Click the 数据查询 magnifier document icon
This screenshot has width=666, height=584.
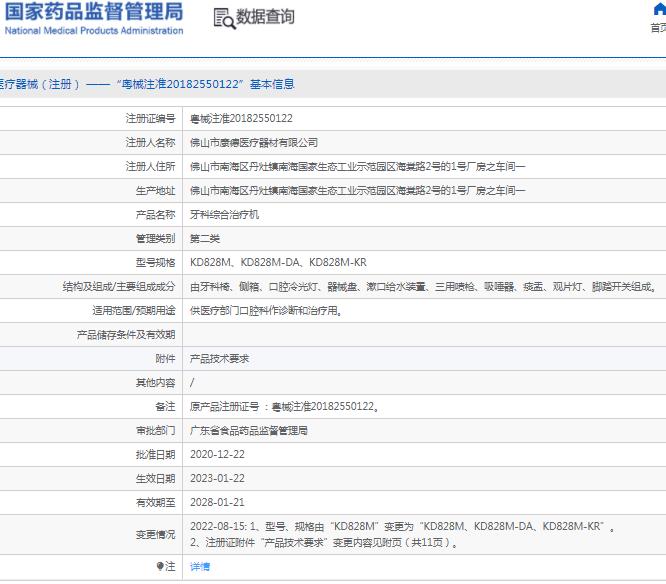click(x=224, y=18)
